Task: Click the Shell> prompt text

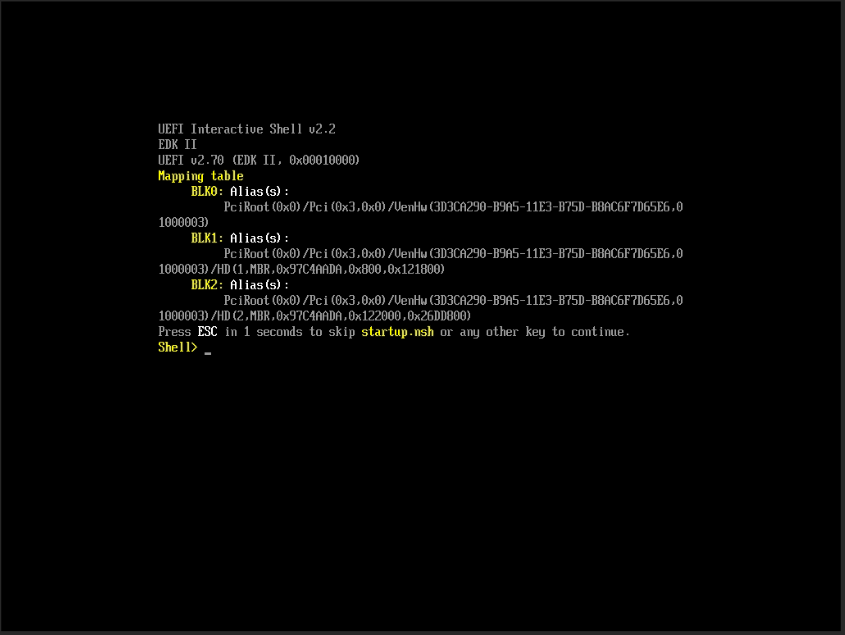Action: click(178, 348)
